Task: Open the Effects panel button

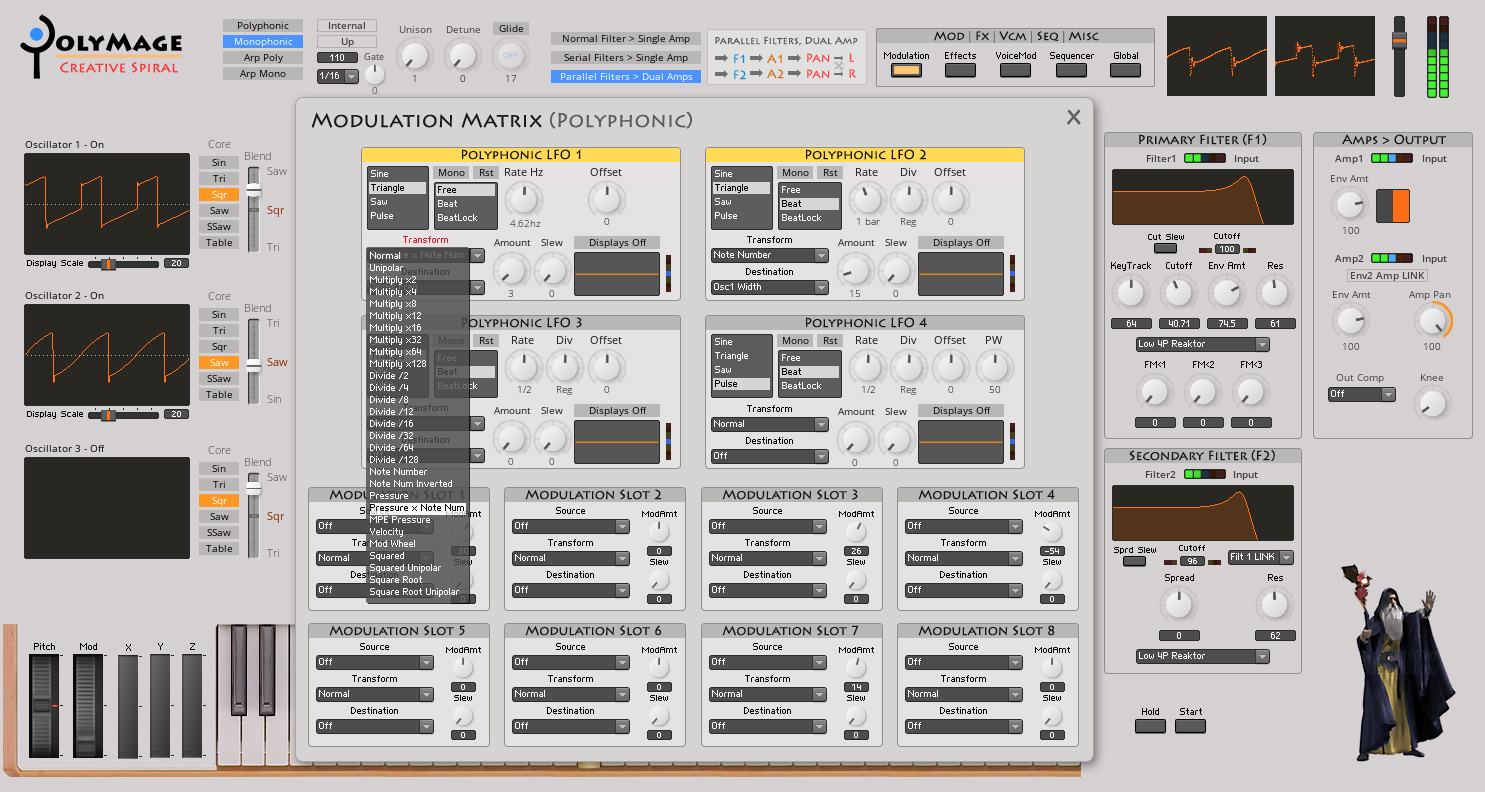Action: click(960, 70)
